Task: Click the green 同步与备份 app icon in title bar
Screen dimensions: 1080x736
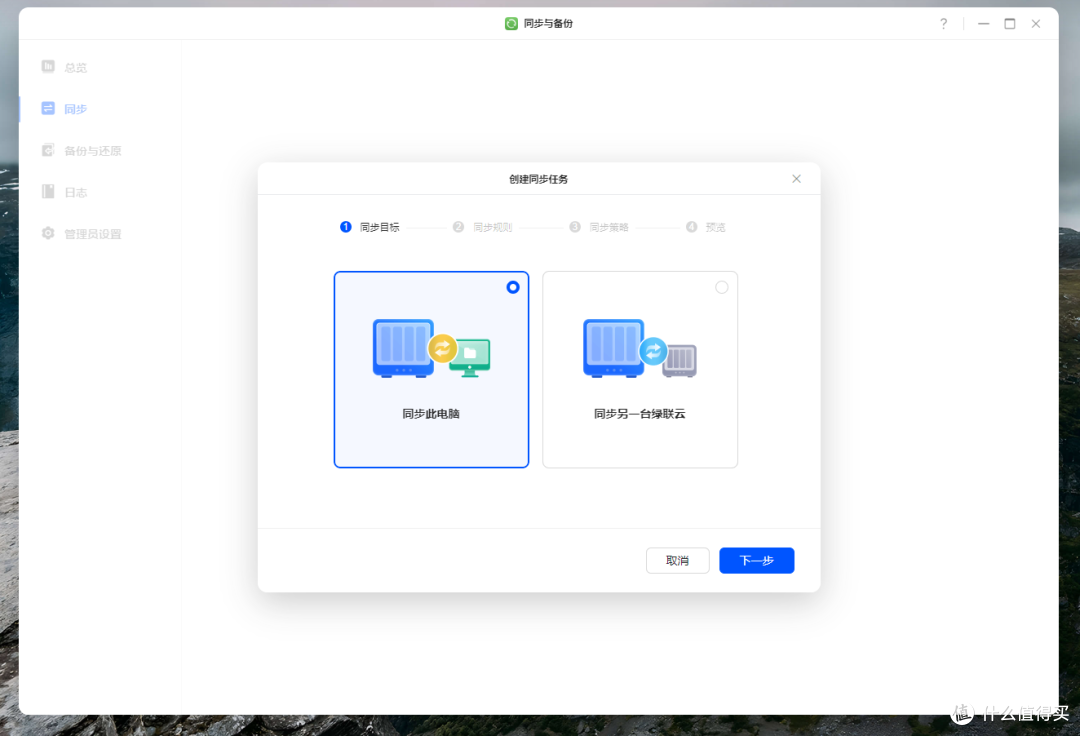Action: (x=511, y=23)
